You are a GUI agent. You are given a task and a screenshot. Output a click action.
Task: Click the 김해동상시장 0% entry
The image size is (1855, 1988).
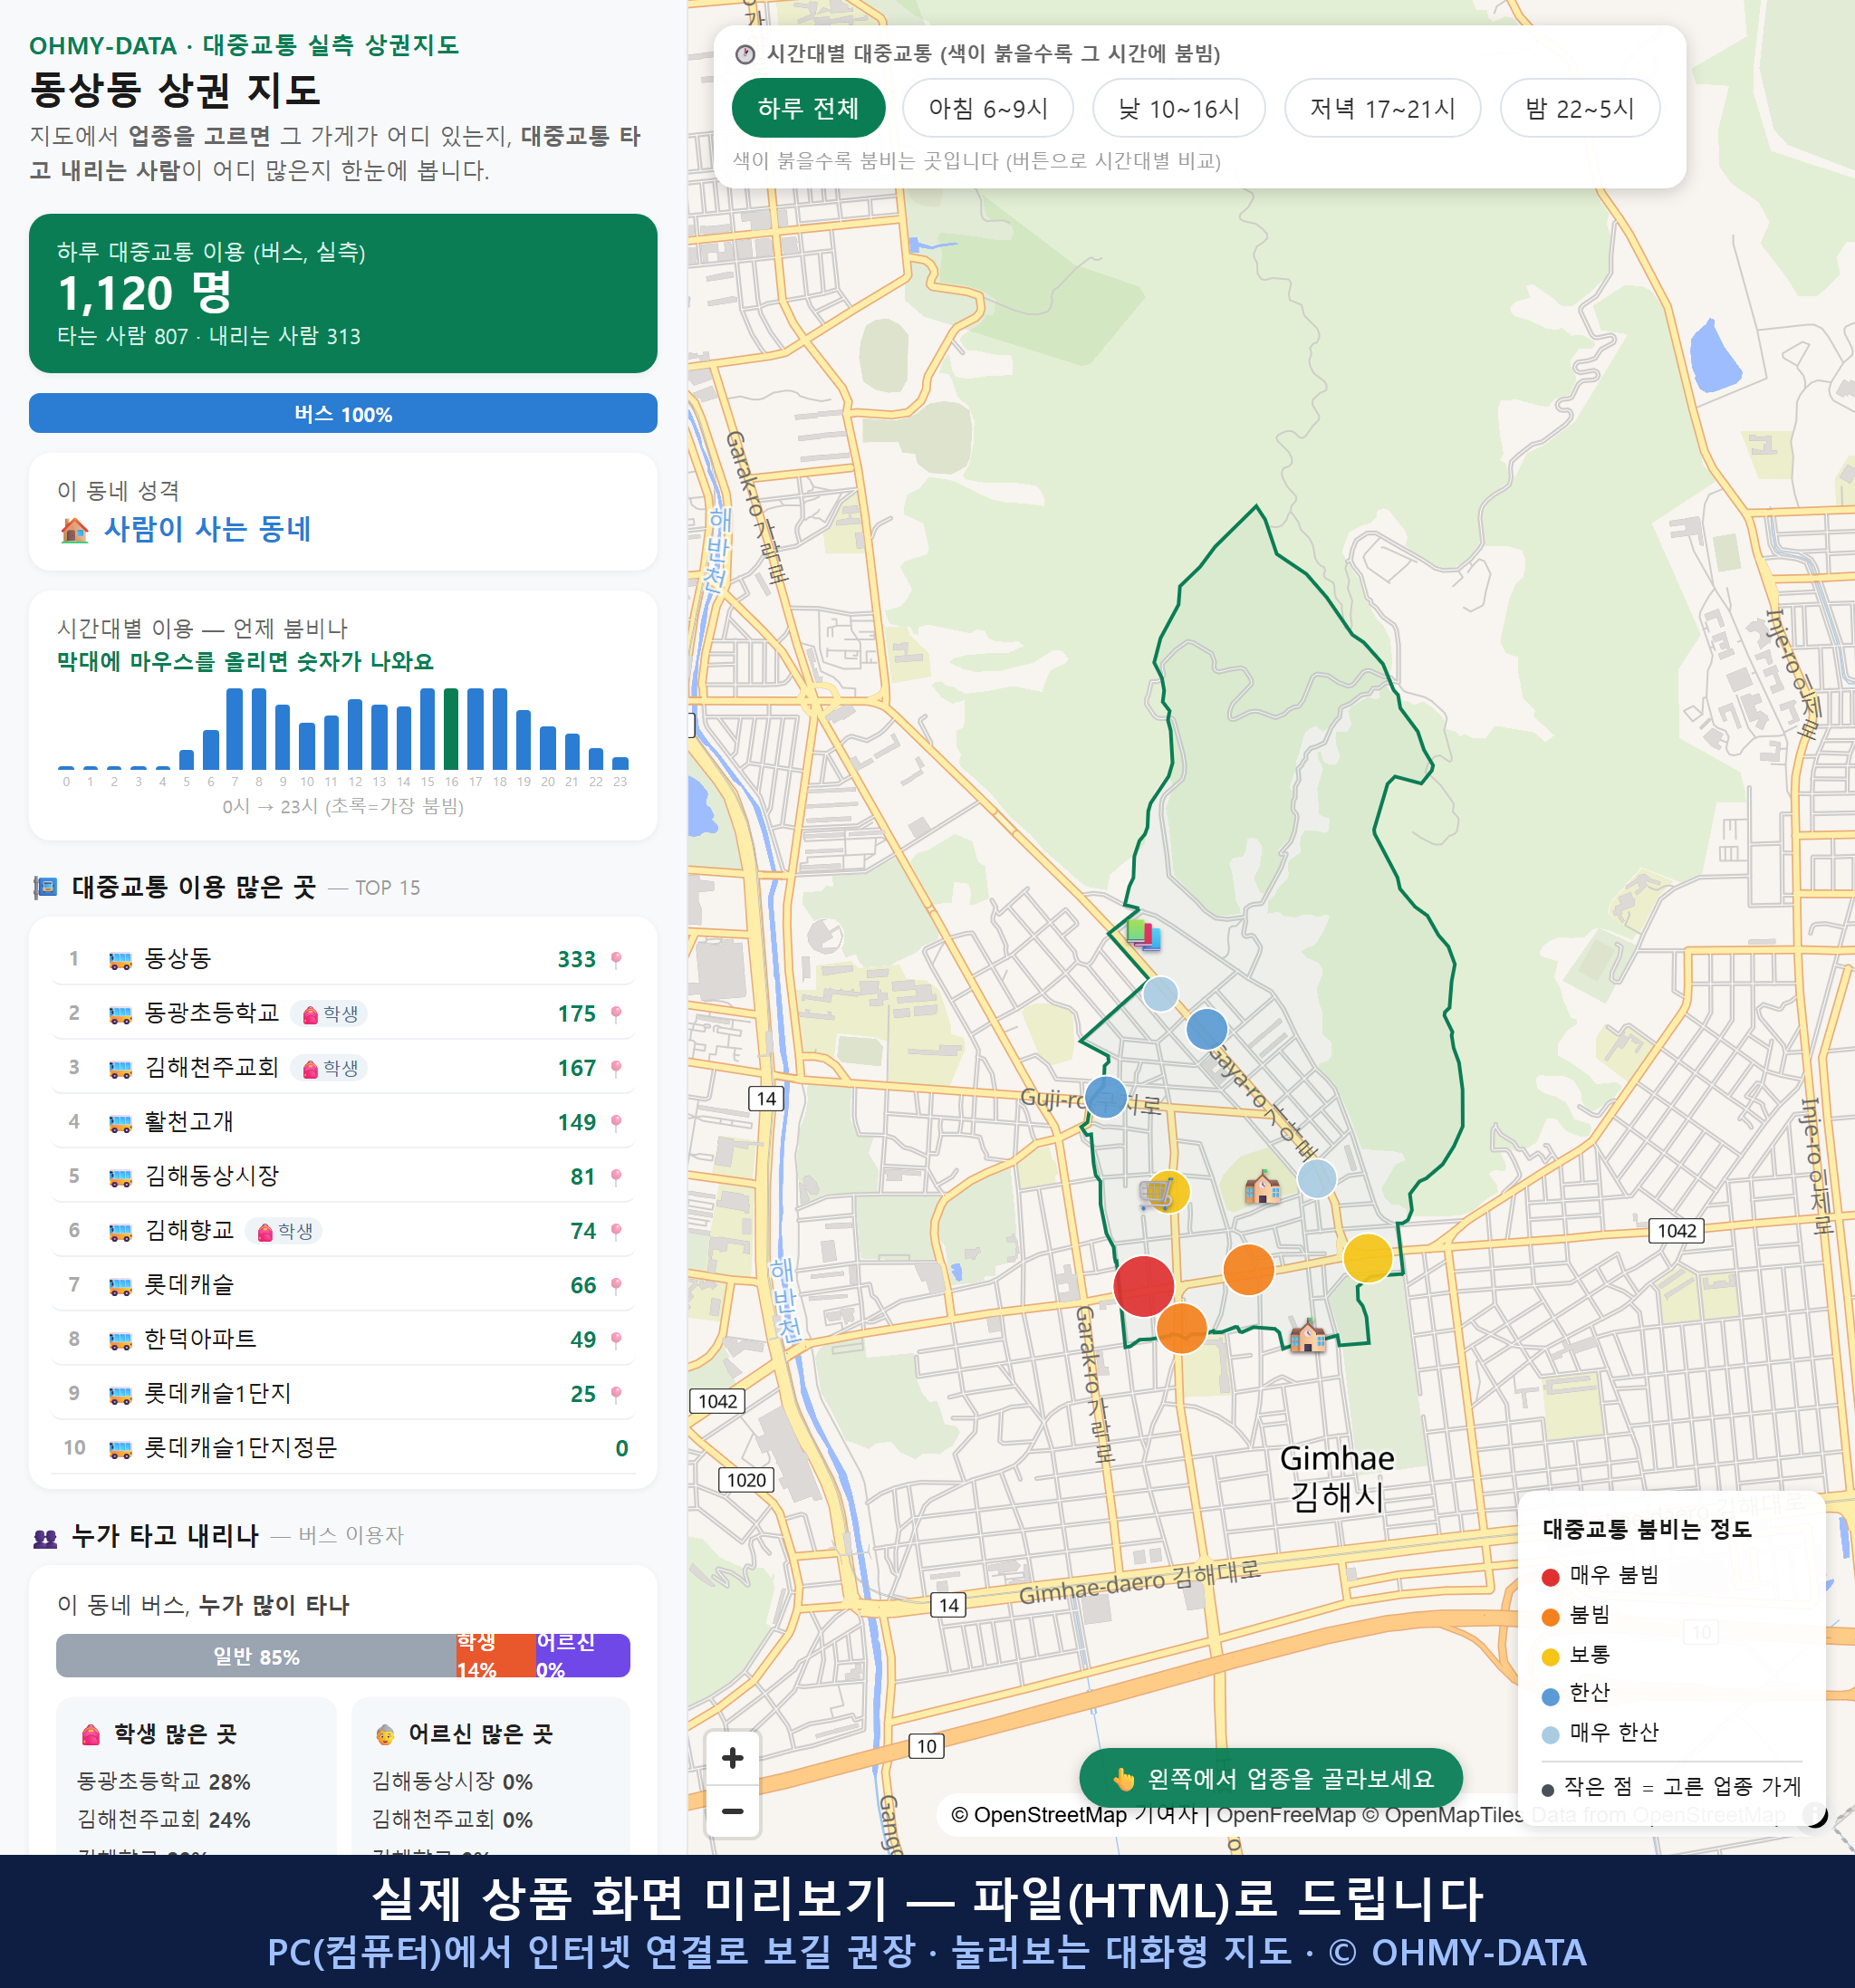(452, 1782)
